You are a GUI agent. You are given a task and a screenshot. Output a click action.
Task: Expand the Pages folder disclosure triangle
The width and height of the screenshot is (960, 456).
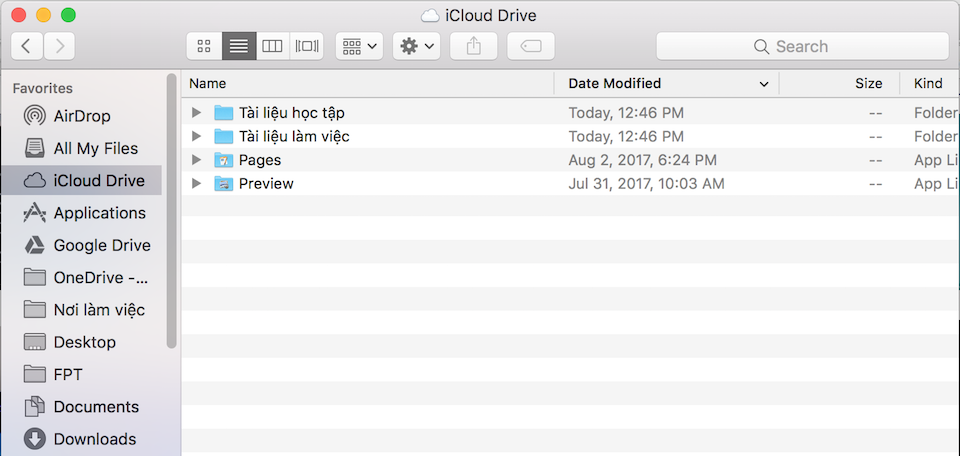click(196, 160)
